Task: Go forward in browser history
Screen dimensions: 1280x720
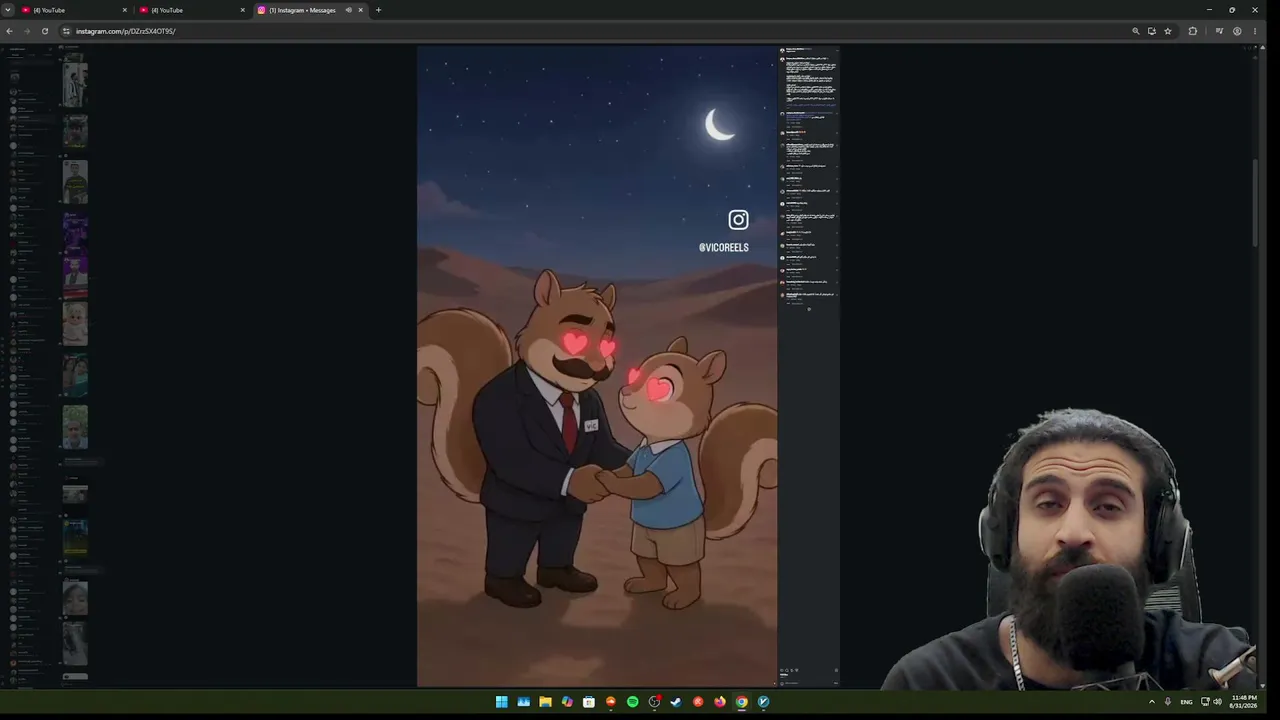Action: pyautogui.click(x=27, y=31)
